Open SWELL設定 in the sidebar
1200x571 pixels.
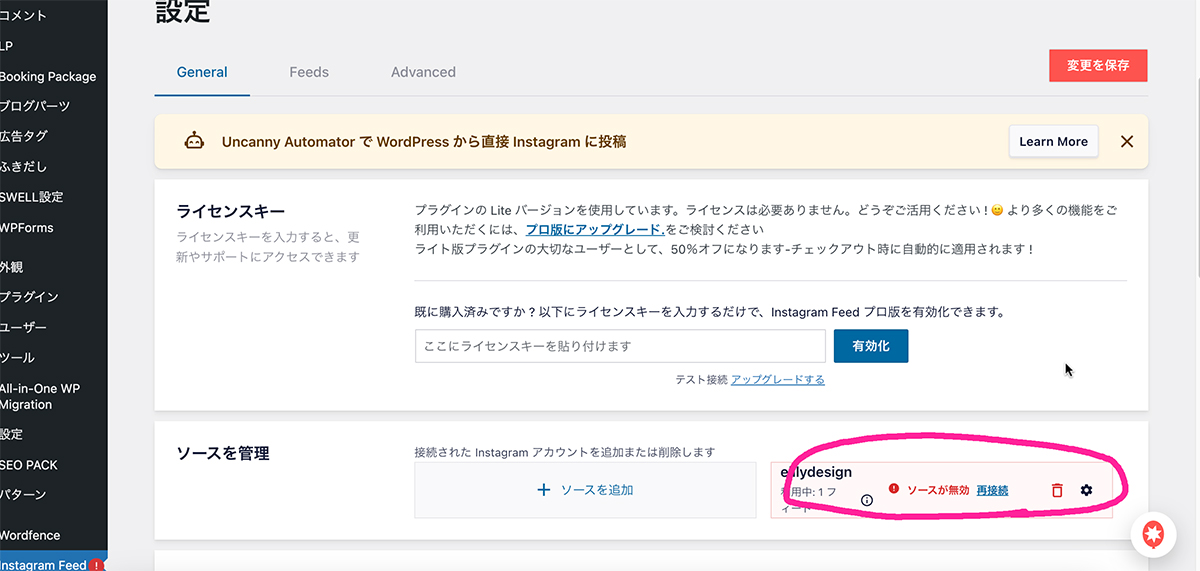coord(31,197)
